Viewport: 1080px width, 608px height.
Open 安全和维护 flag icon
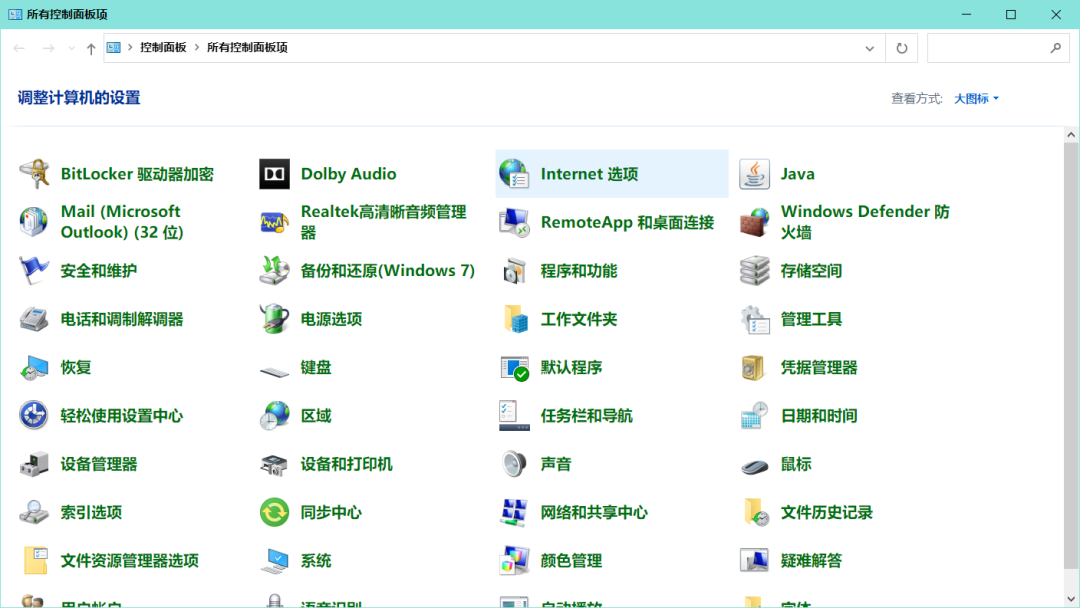pos(34,271)
